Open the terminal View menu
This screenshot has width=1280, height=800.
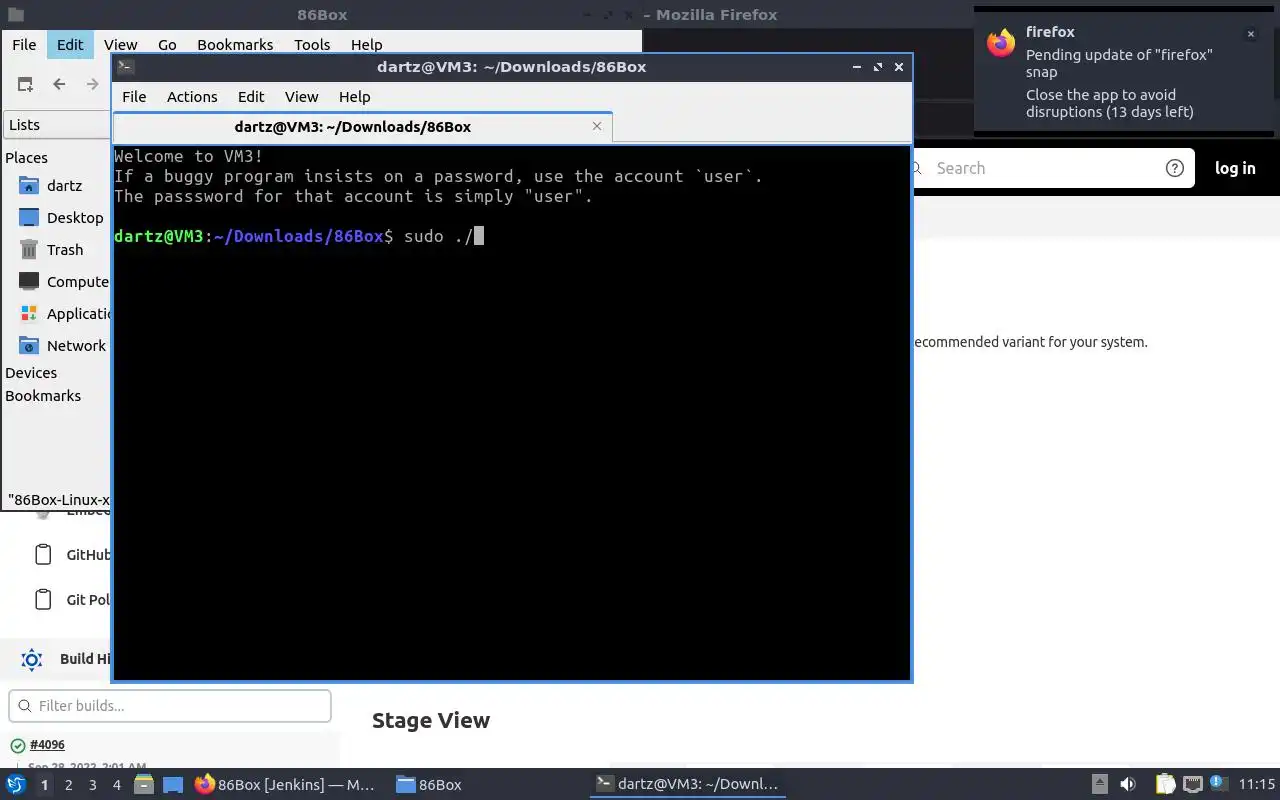coord(301,97)
